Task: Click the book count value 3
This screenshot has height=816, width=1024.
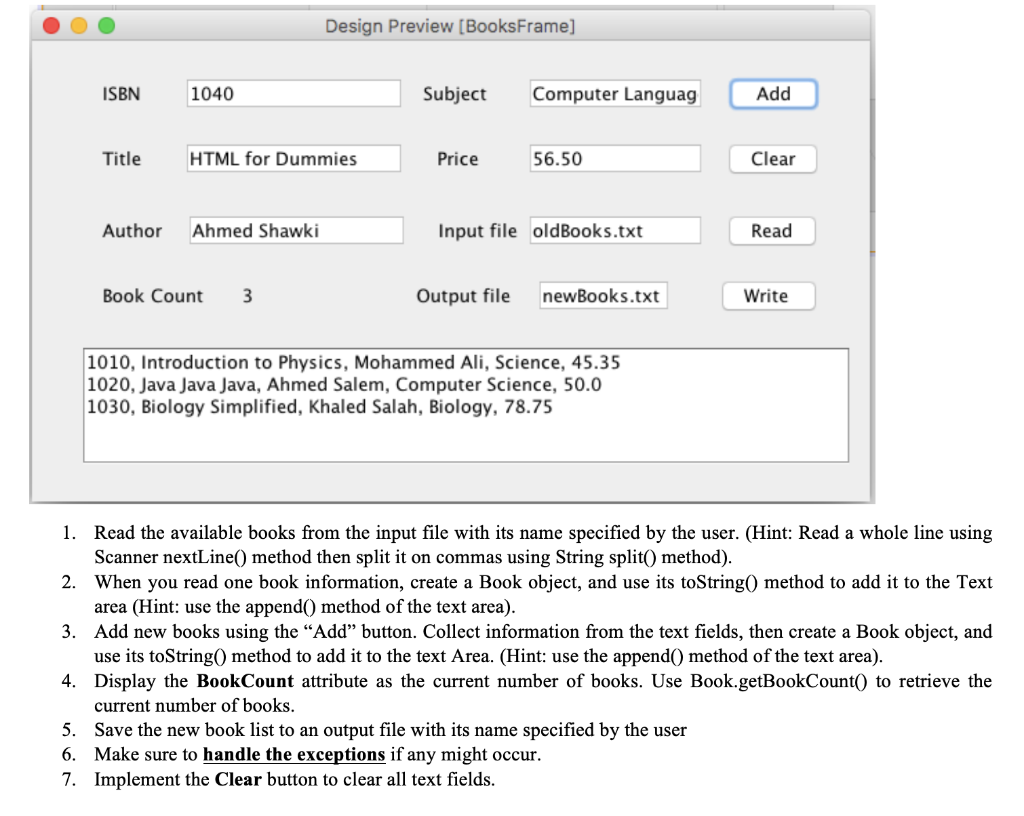Action: coord(246,295)
